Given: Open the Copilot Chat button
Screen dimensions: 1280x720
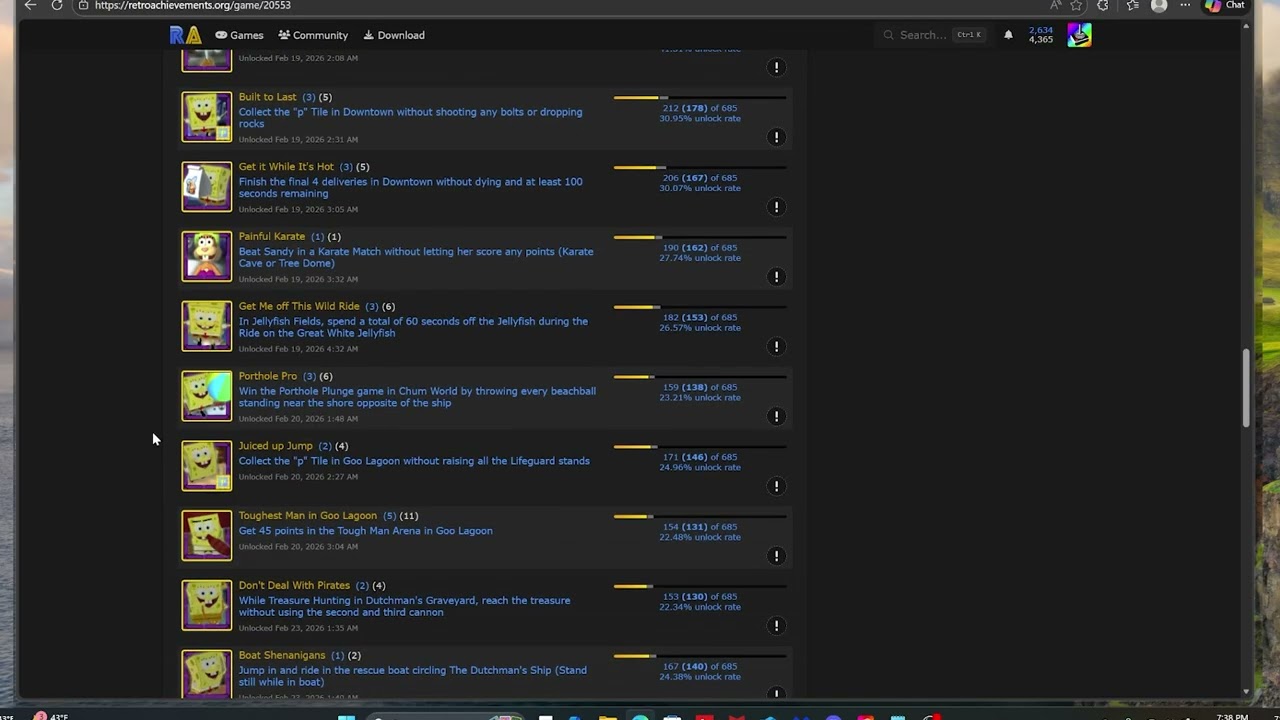Looking at the screenshot, I should tap(1225, 6).
